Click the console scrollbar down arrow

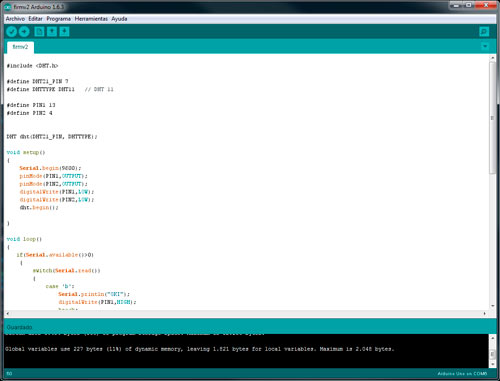(492, 364)
